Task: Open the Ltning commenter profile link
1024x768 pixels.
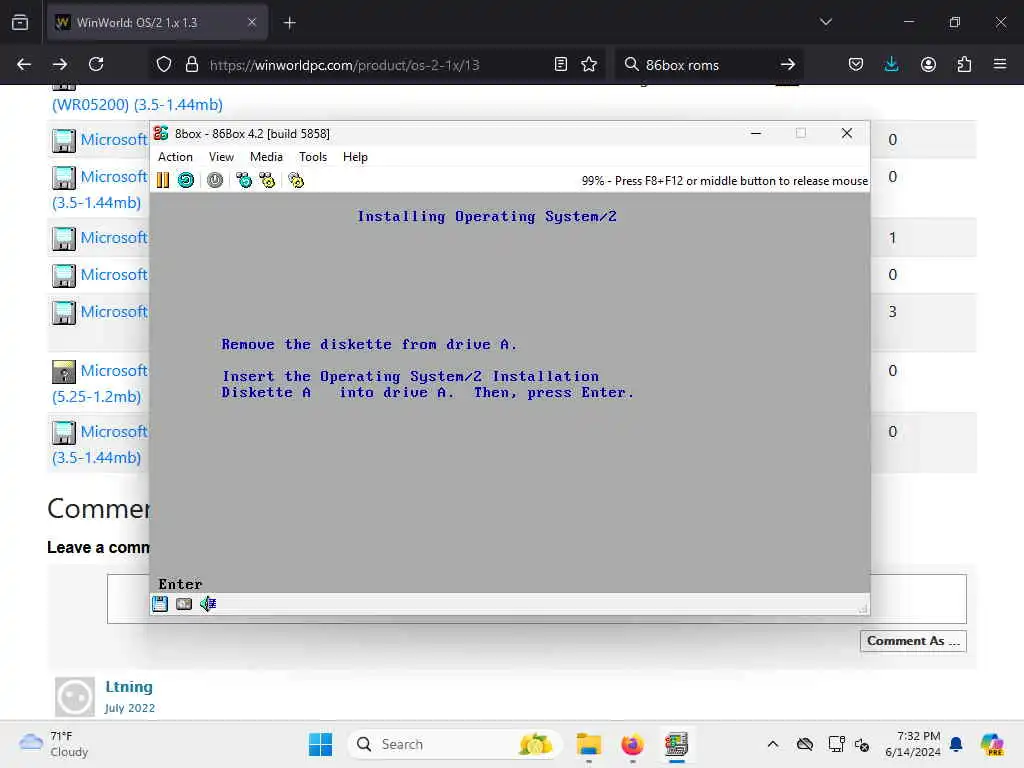Action: tap(129, 687)
